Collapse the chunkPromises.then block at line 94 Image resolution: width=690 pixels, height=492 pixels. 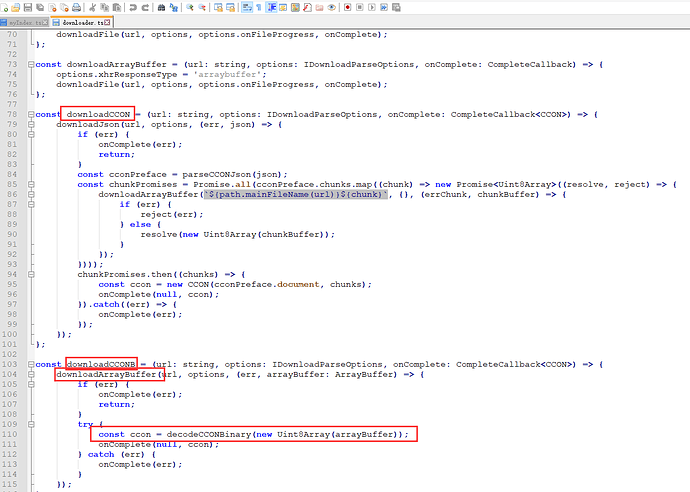click(31, 274)
